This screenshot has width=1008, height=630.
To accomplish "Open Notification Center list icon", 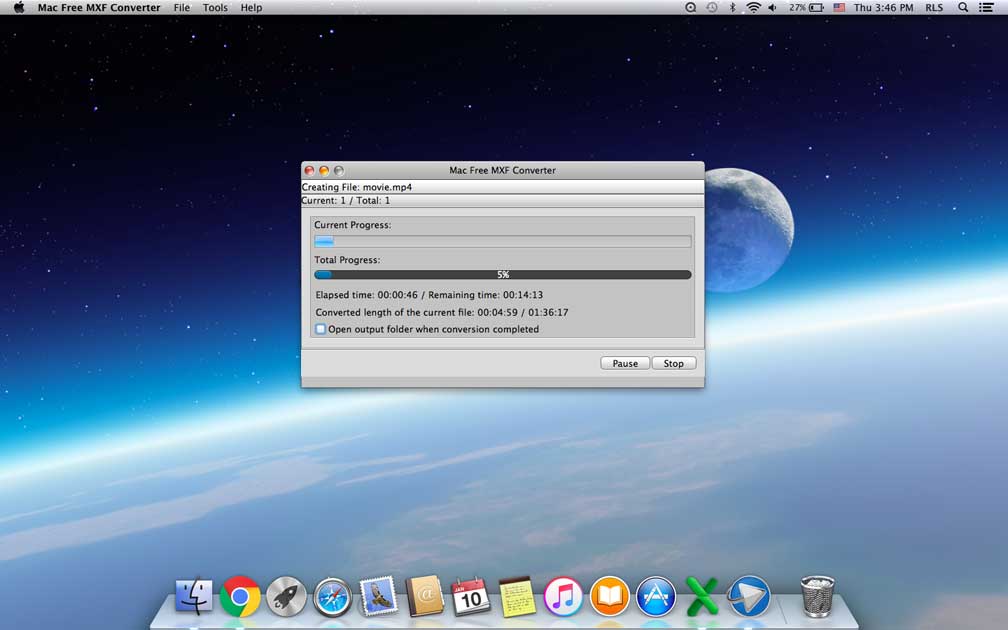I will (x=986, y=8).
